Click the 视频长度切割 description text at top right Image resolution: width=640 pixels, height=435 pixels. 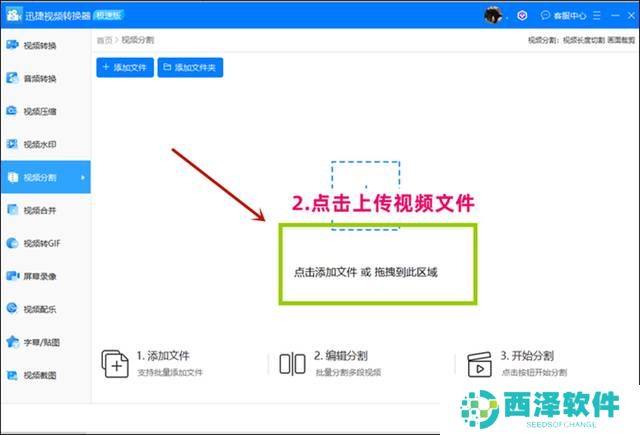click(x=584, y=40)
